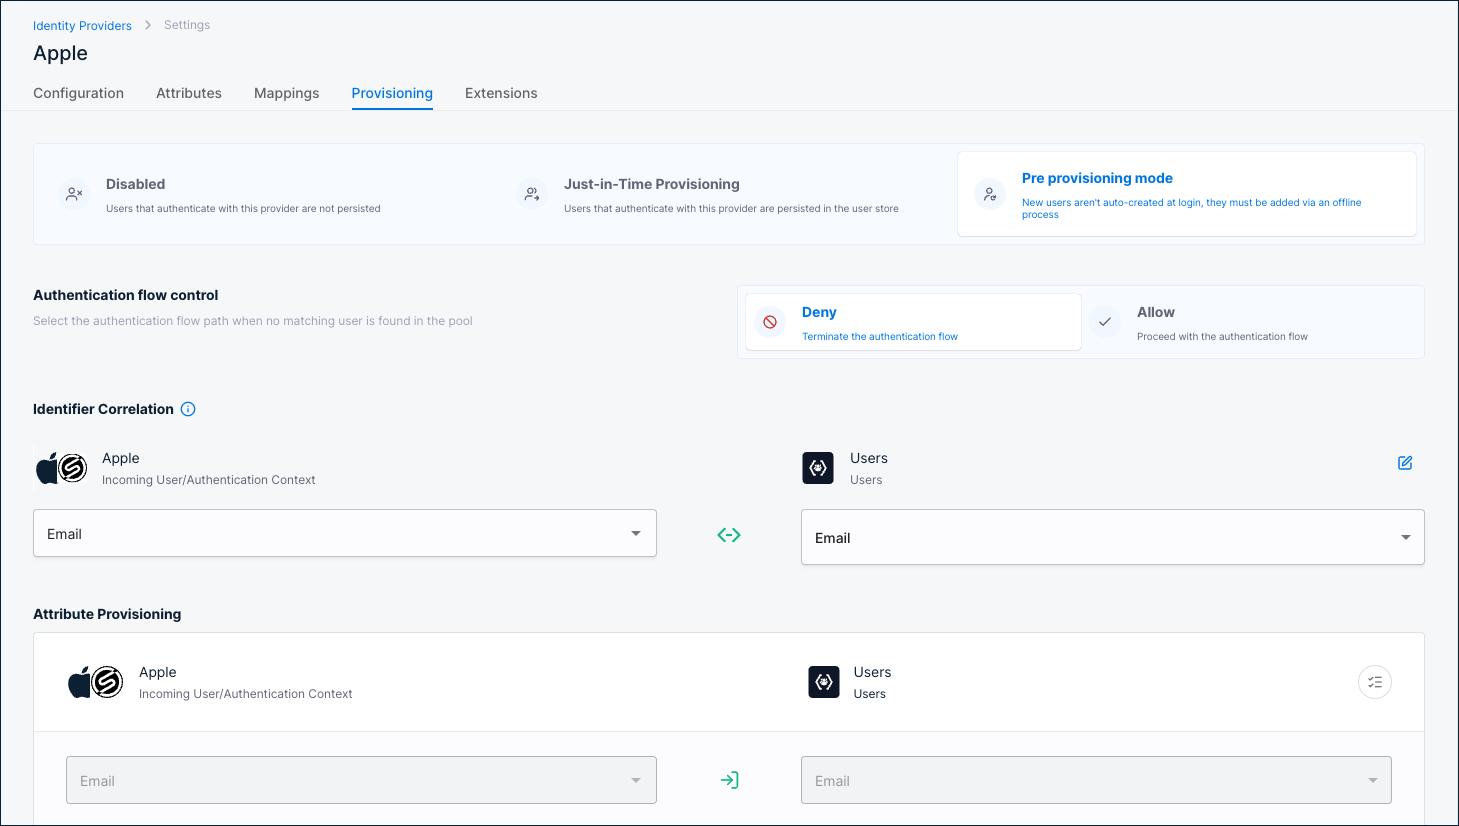
Task: Click the green arrow between provisioning Email fields
Action: (x=729, y=779)
